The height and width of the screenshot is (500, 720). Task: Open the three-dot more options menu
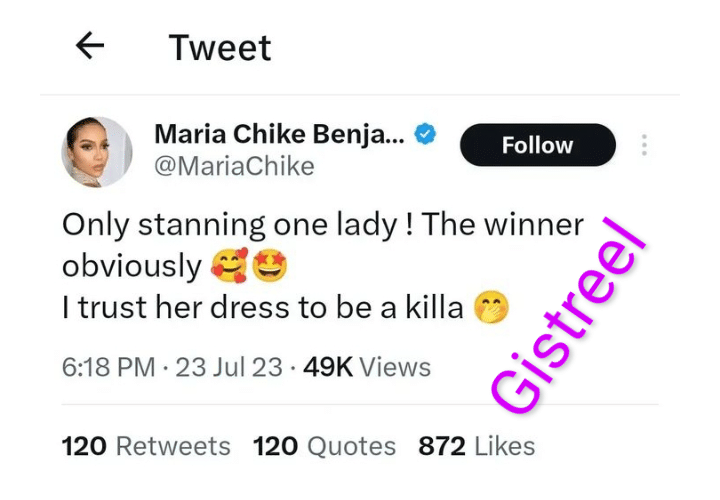[x=645, y=145]
